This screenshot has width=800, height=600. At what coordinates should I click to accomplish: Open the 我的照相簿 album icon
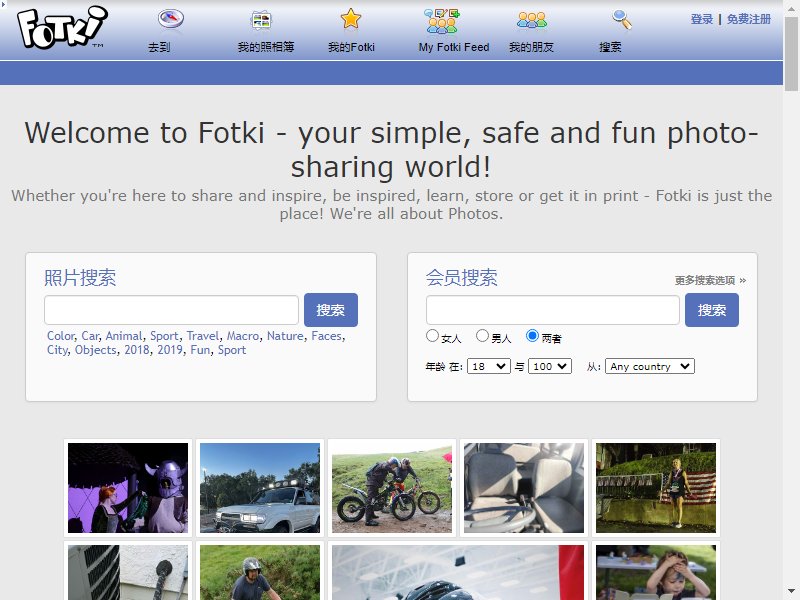pyautogui.click(x=261, y=20)
